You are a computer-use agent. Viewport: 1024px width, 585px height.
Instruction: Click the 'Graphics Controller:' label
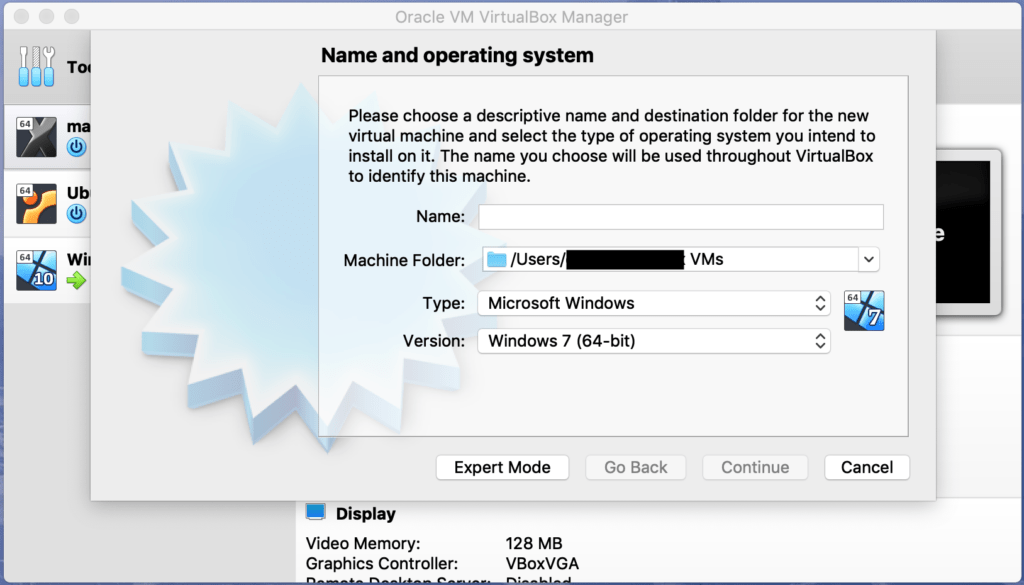tap(382, 563)
